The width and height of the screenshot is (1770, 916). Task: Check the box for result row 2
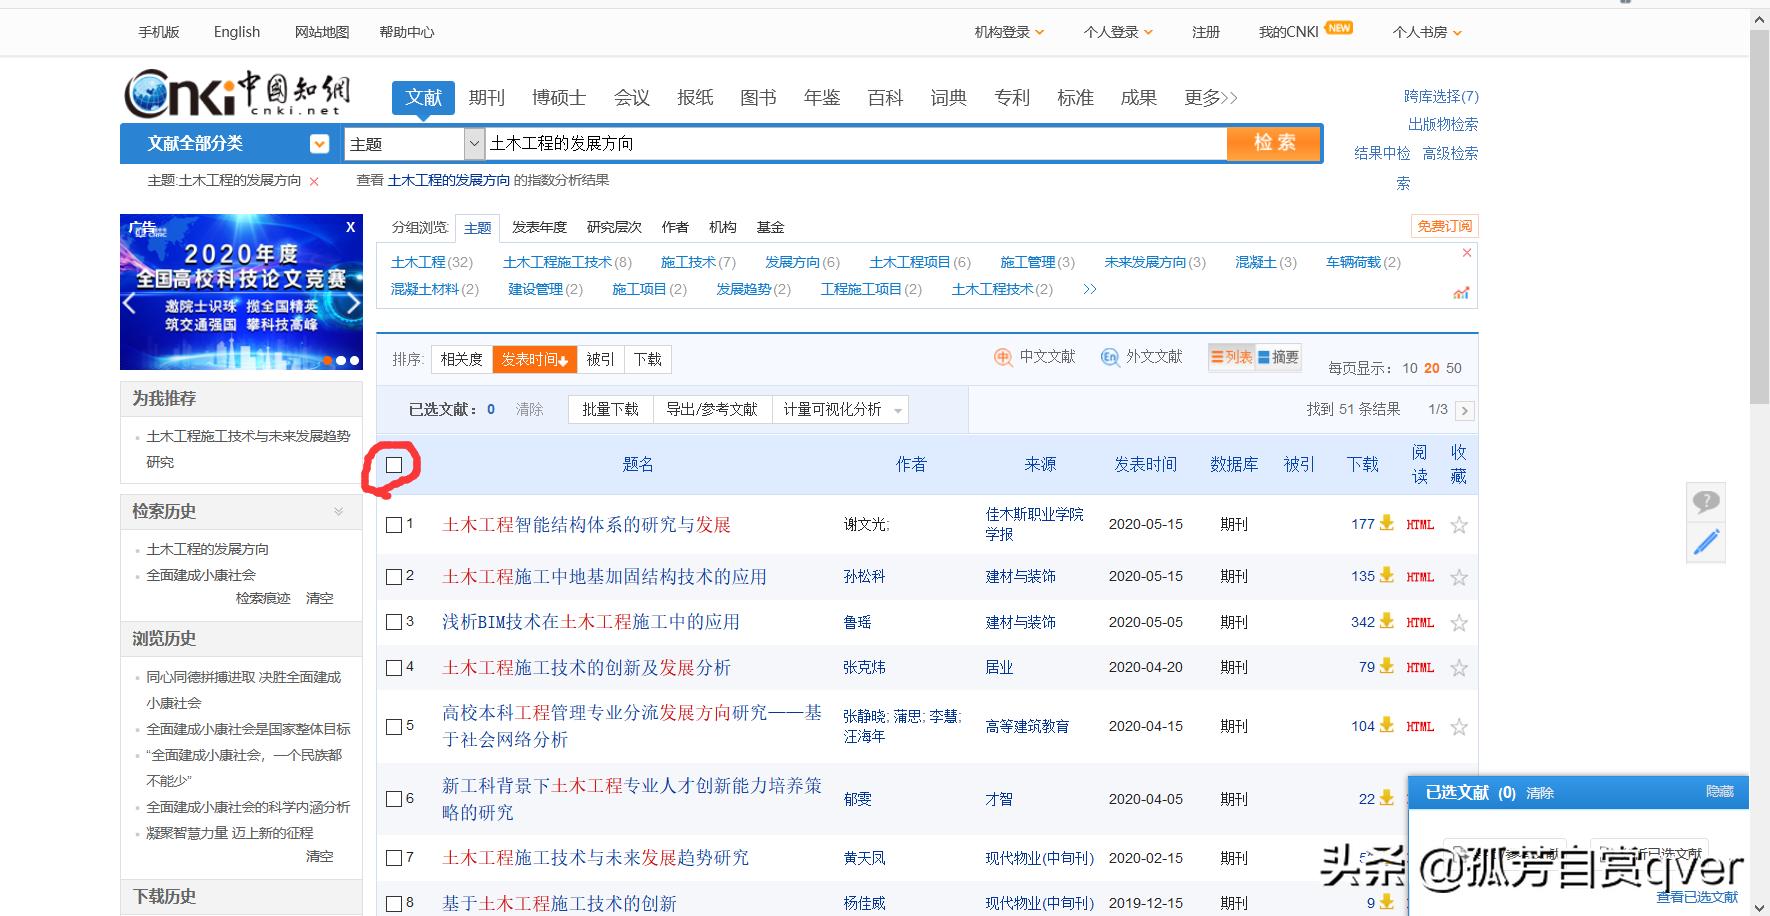394,577
